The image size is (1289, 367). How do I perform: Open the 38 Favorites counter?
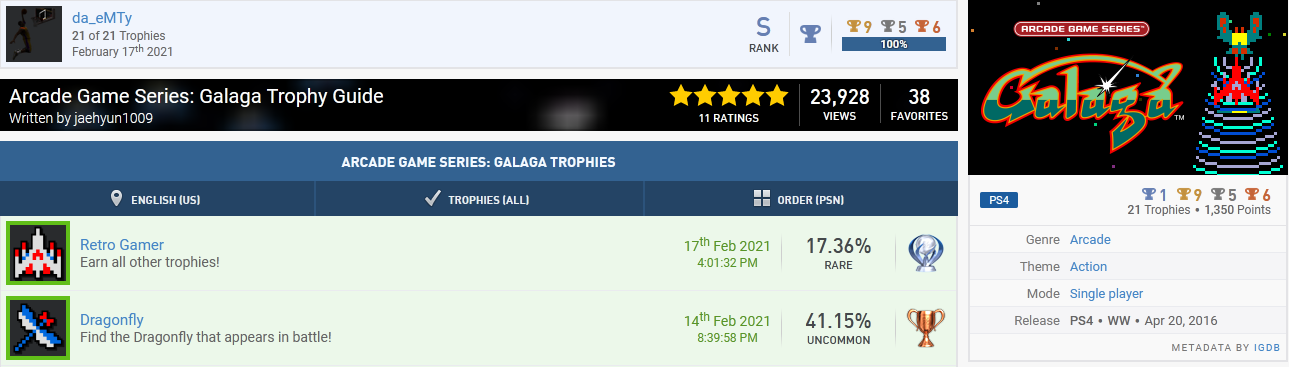[919, 104]
